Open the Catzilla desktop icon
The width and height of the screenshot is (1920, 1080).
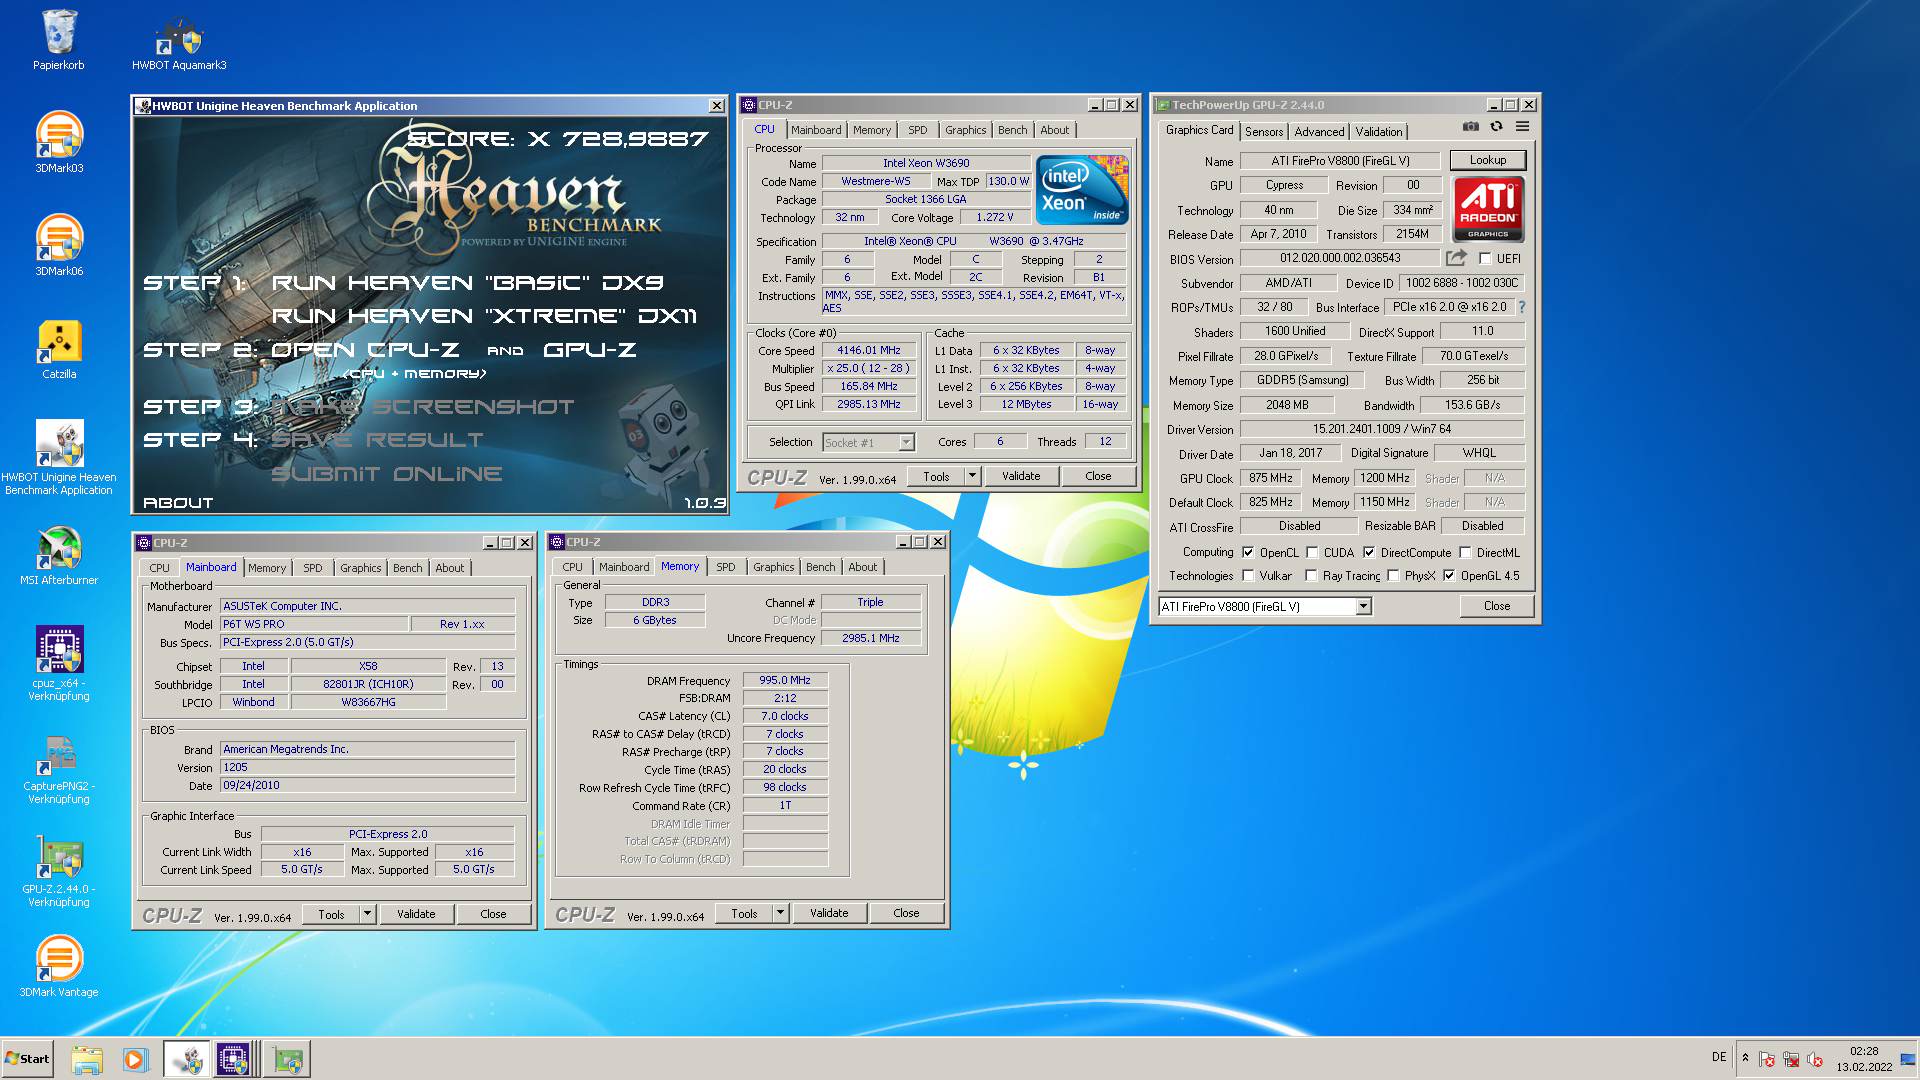(x=59, y=349)
